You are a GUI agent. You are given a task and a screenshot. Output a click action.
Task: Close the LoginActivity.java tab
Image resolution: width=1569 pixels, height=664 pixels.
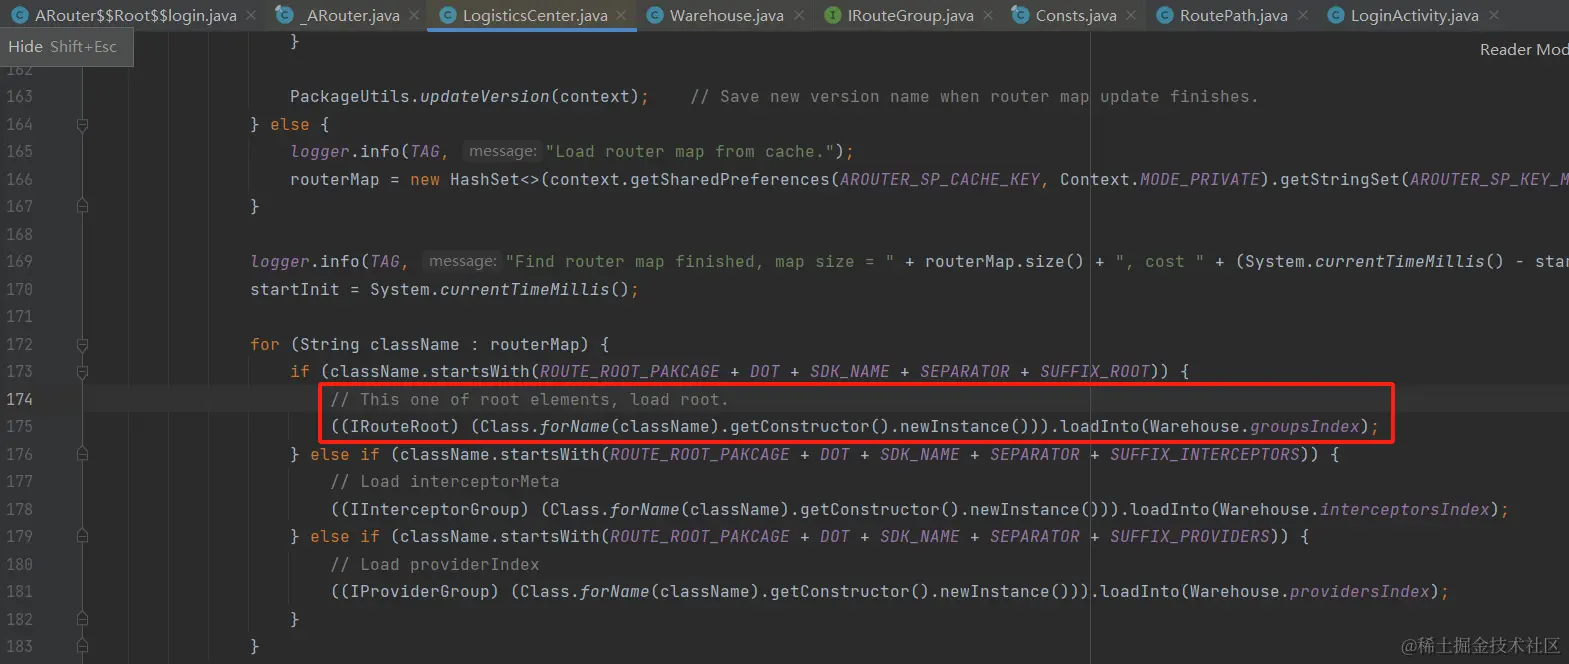1493,15
